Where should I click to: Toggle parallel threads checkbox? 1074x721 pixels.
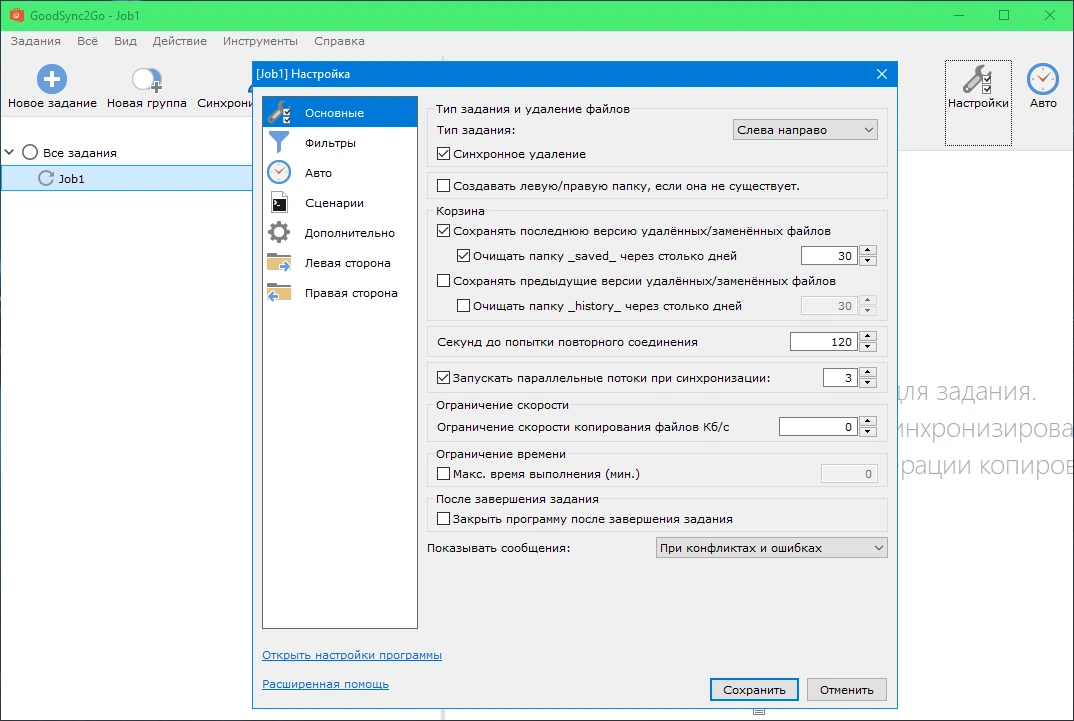pyautogui.click(x=443, y=378)
